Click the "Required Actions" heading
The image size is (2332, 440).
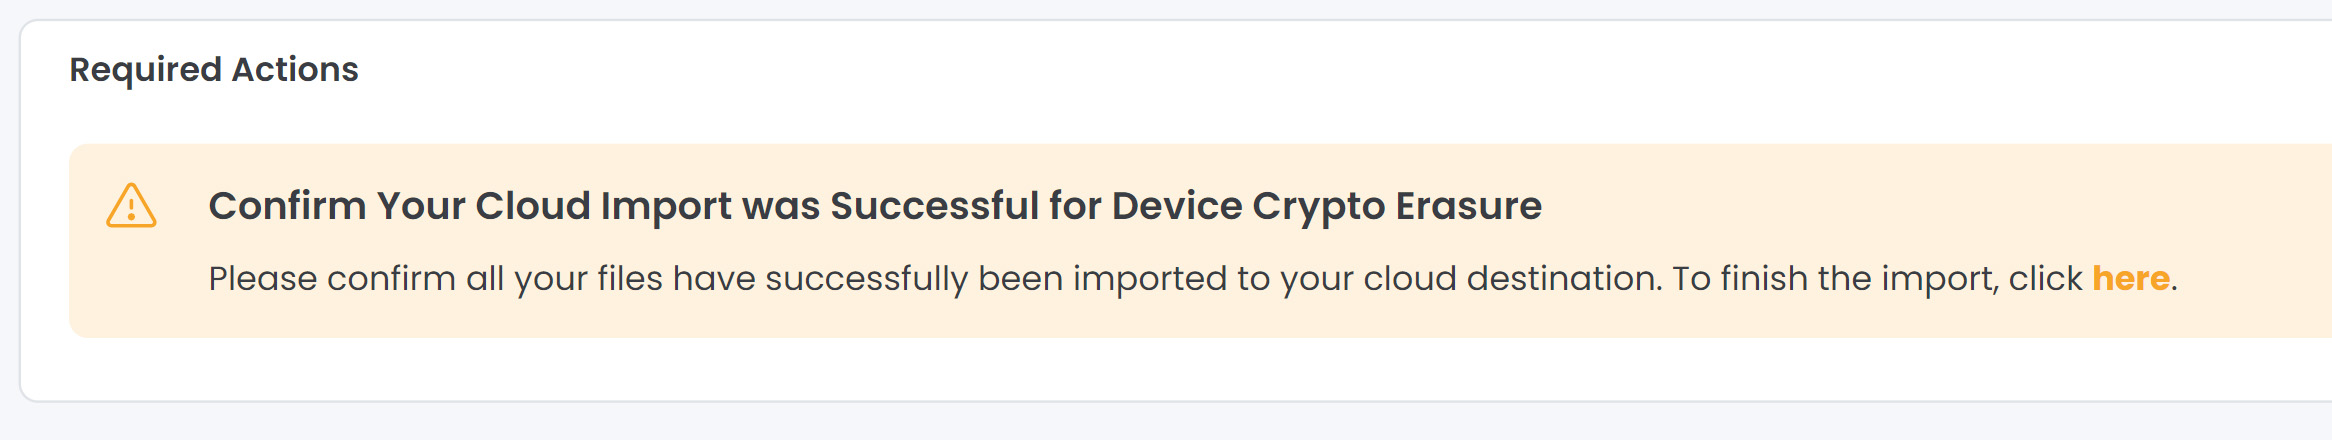click(x=213, y=69)
